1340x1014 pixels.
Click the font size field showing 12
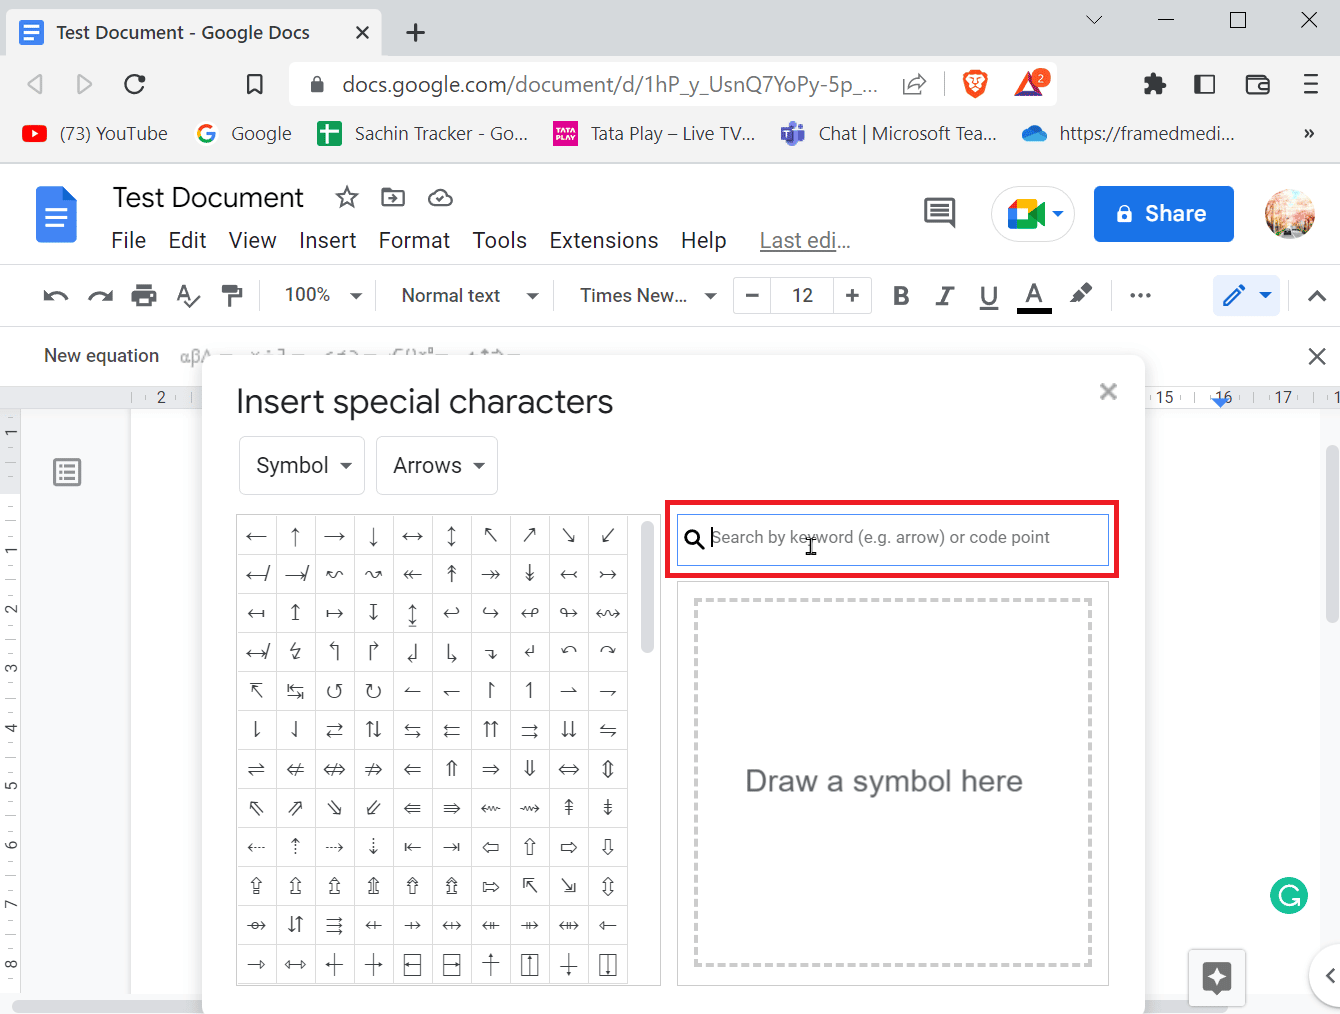point(803,295)
